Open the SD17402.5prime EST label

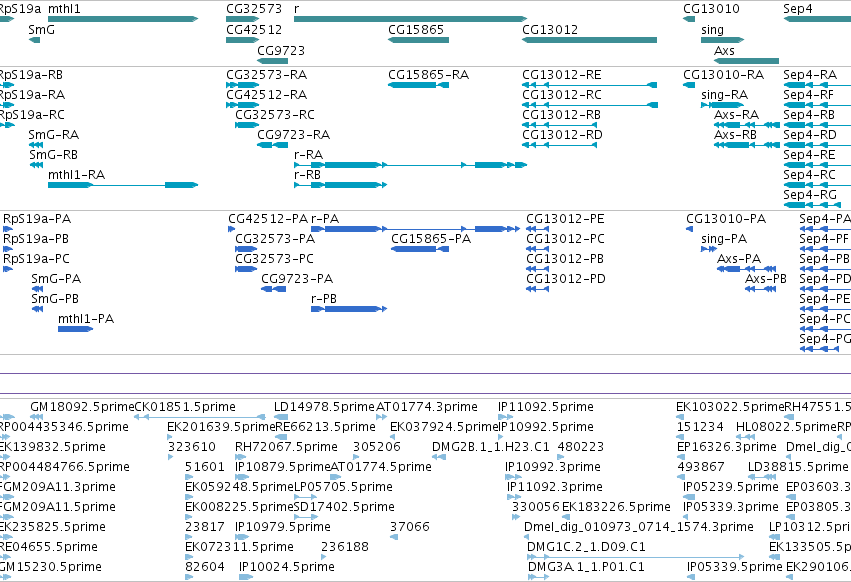(x=344, y=507)
